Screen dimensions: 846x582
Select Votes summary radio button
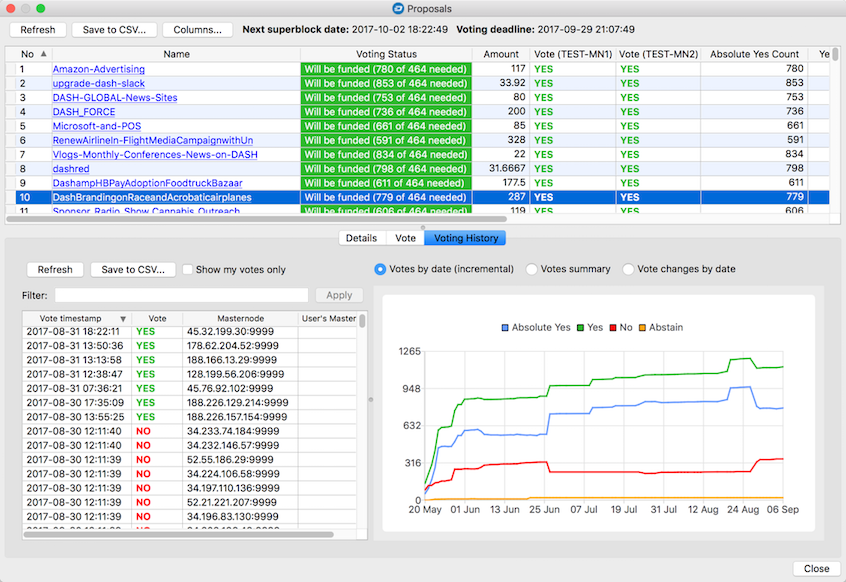531,269
